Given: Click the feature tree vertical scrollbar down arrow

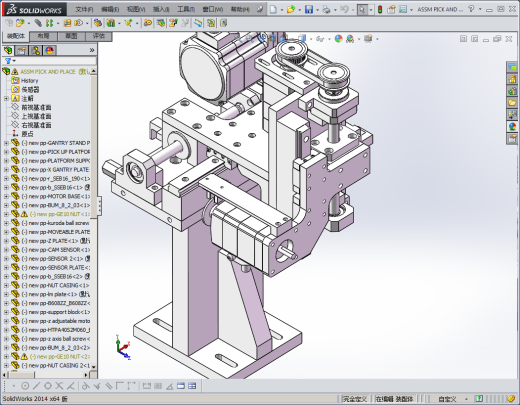Looking at the screenshot, I should (x=94, y=367).
